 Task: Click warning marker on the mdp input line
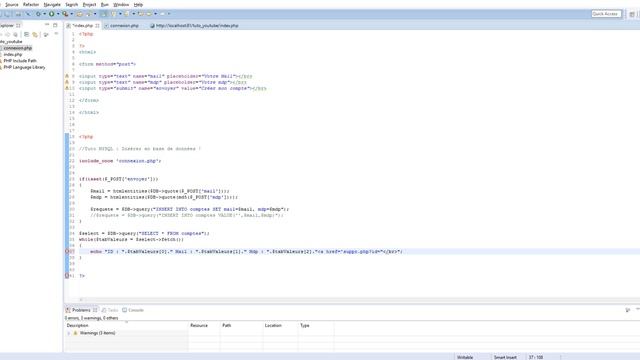point(67,82)
